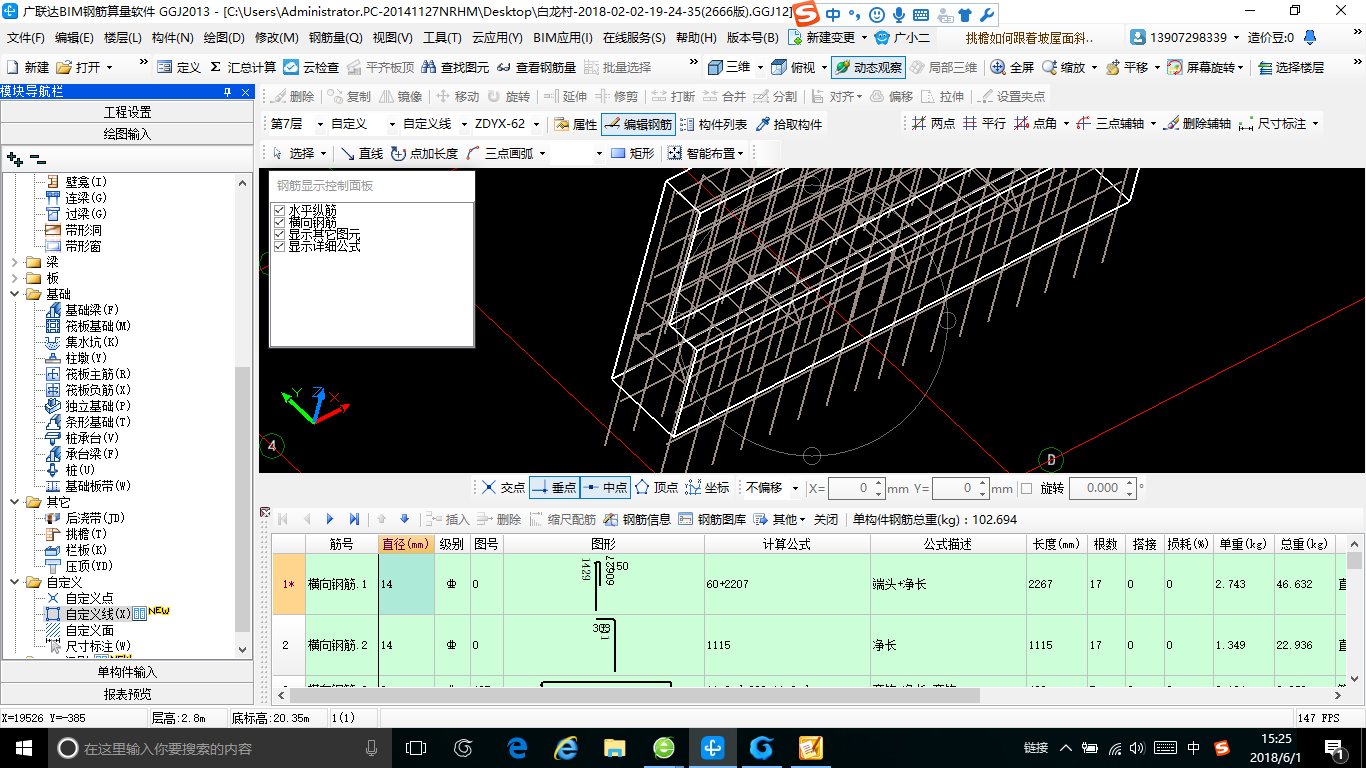Open 其他 dropdown in rebar toolbar

pyautogui.click(x=780, y=519)
